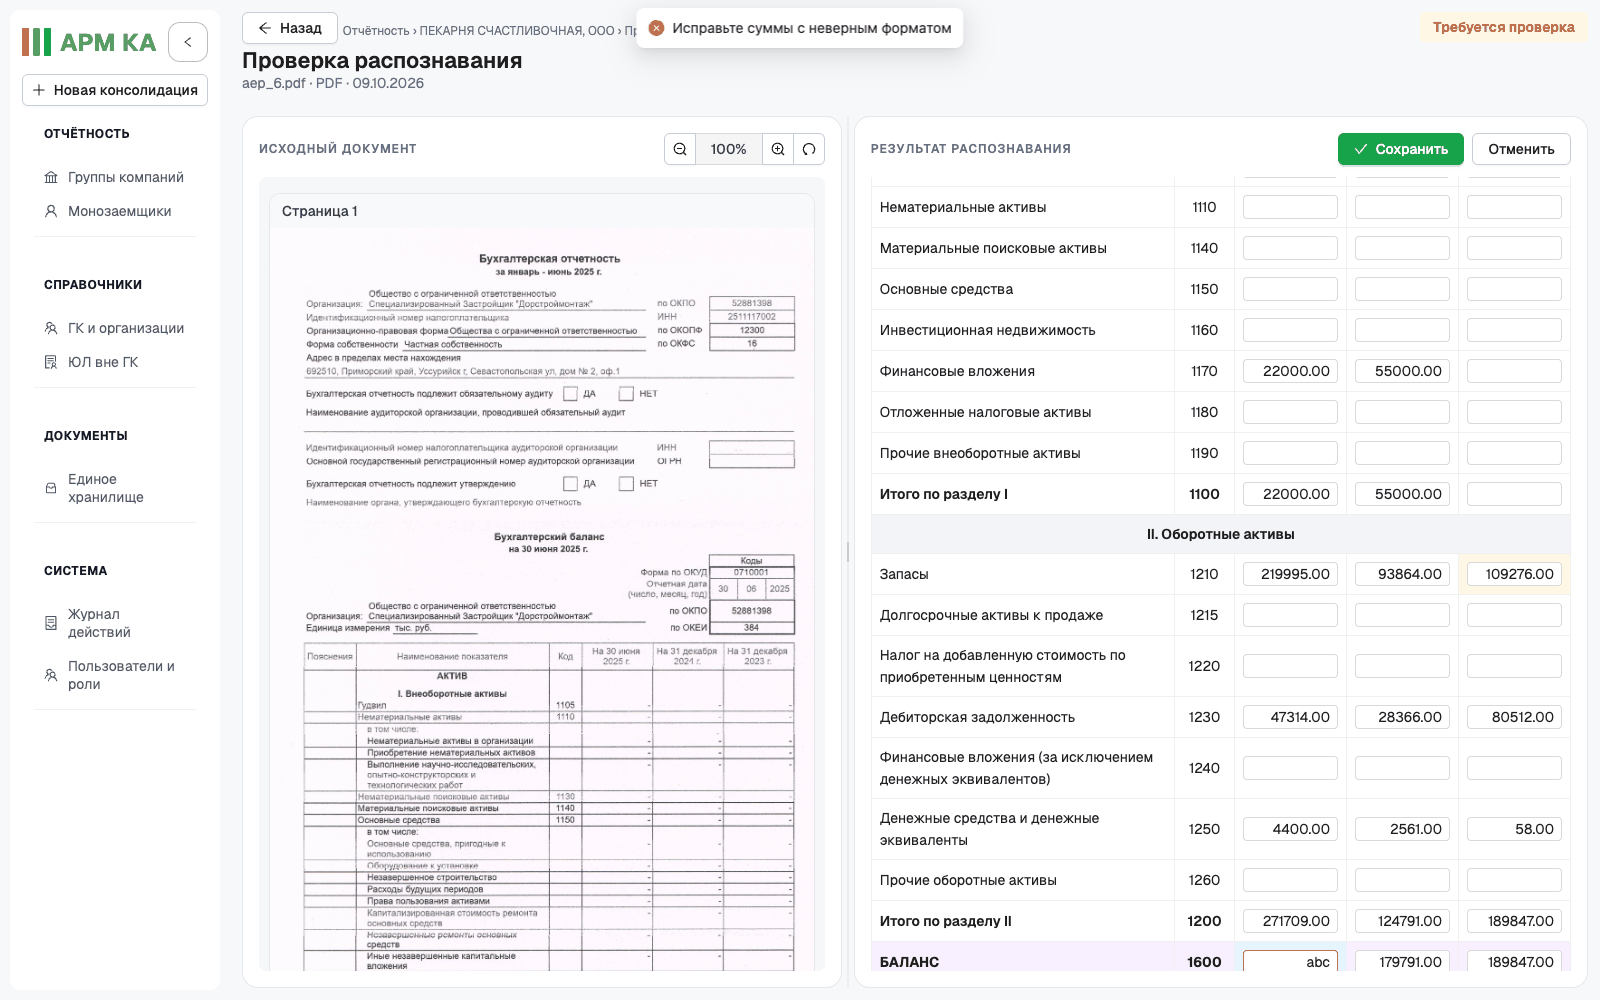Open Пользователи и роли settings
Image resolution: width=1600 pixels, height=1000 pixels.
114,675
